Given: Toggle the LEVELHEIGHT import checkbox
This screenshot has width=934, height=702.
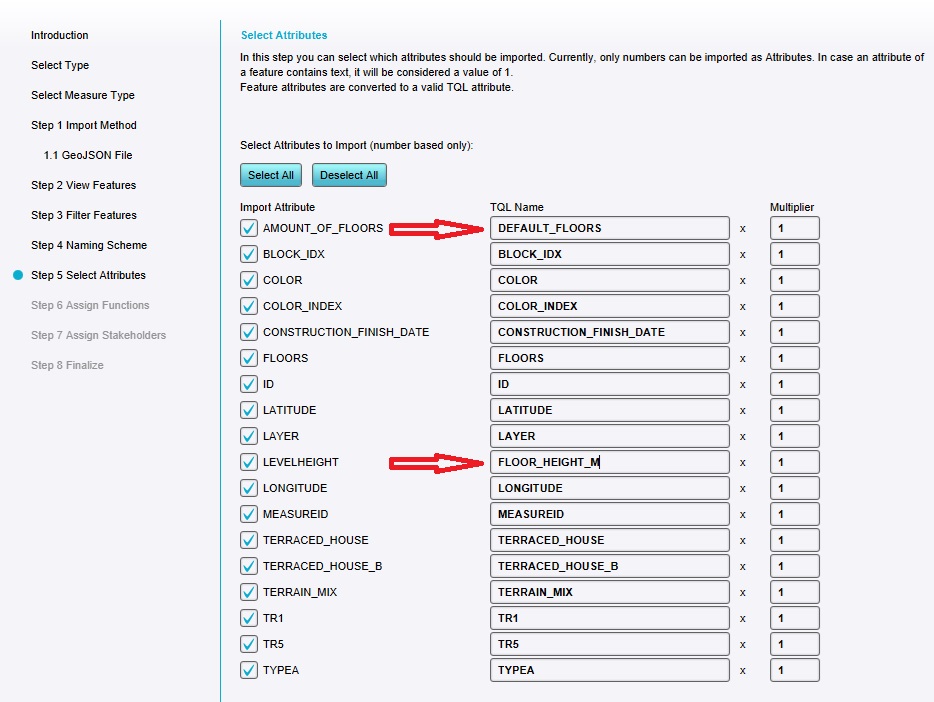Looking at the screenshot, I should (249, 462).
